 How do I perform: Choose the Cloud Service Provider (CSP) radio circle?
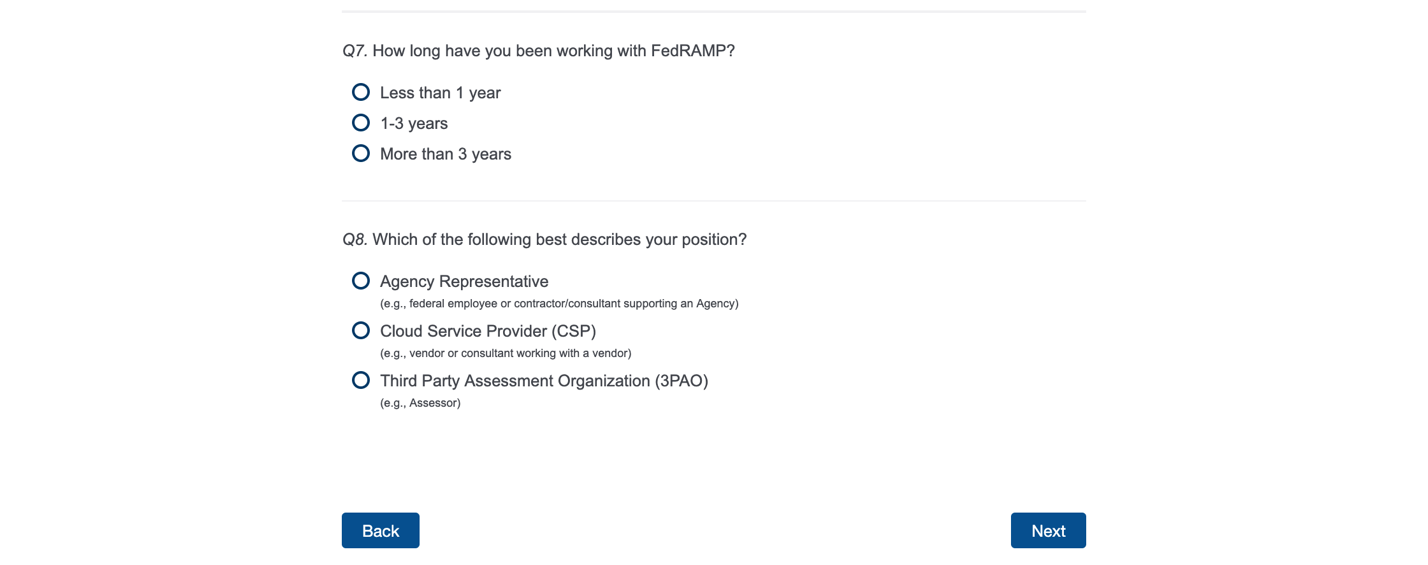point(361,330)
